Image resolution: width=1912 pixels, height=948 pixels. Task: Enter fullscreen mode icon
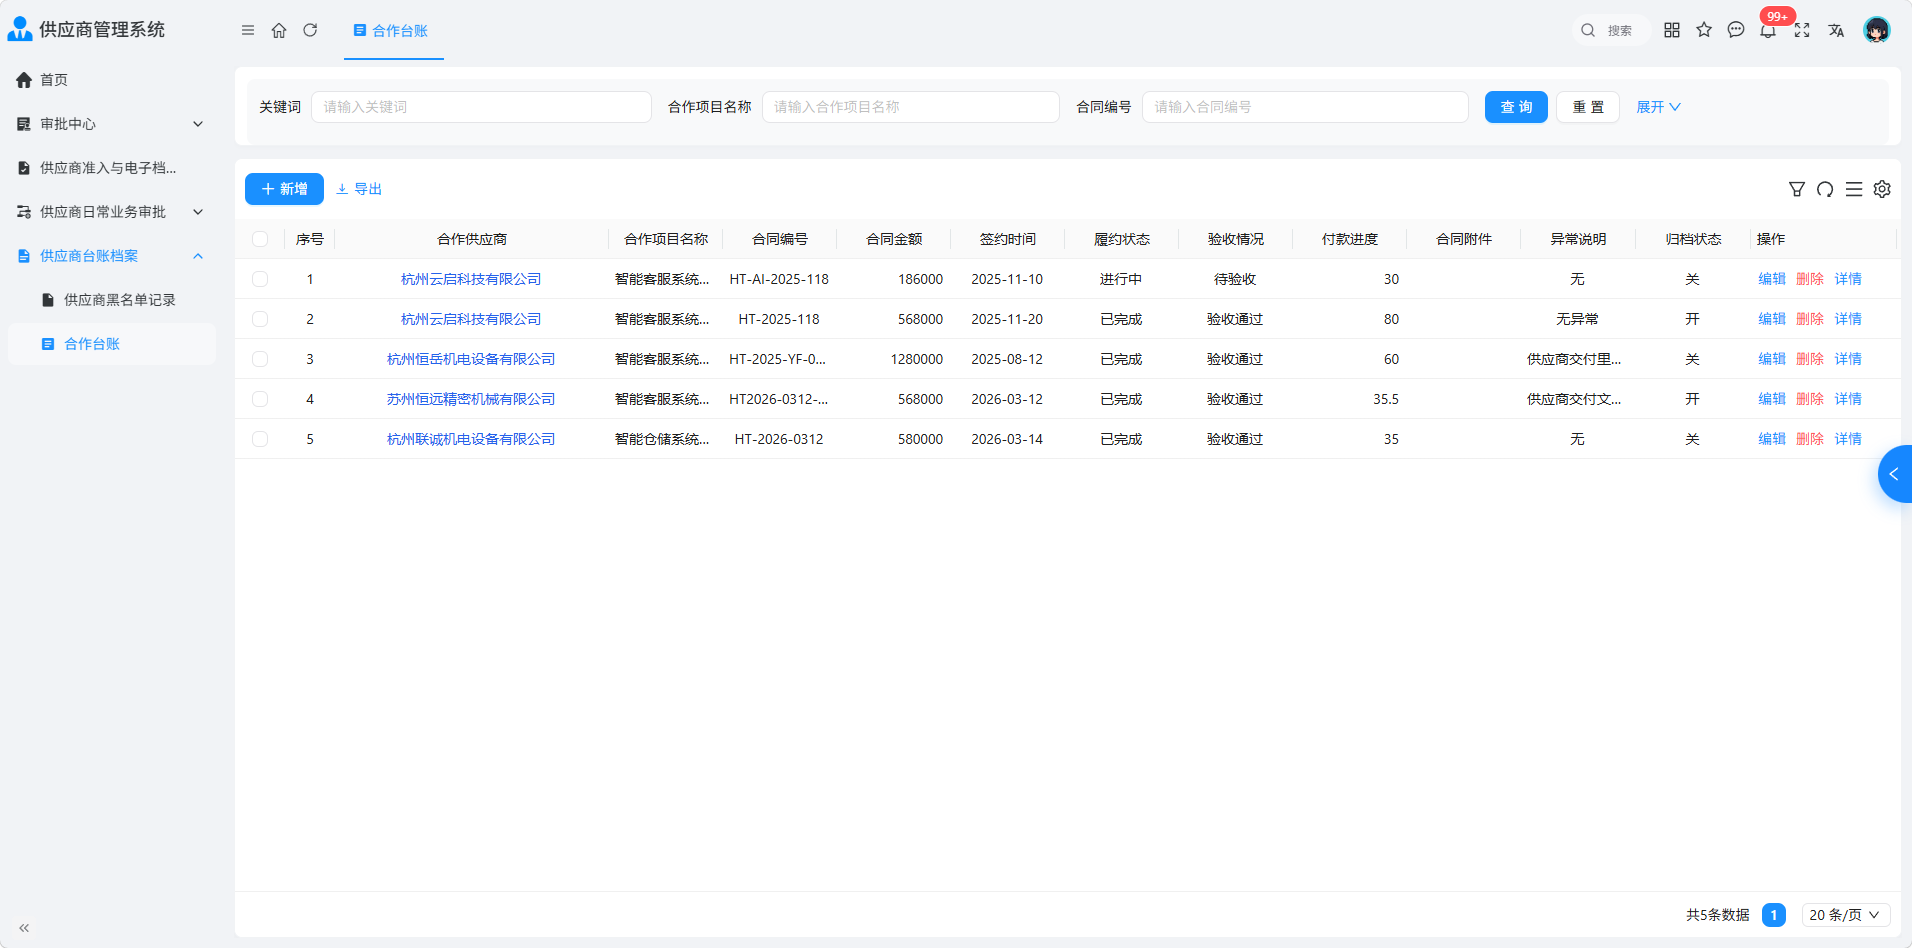pyautogui.click(x=1802, y=30)
